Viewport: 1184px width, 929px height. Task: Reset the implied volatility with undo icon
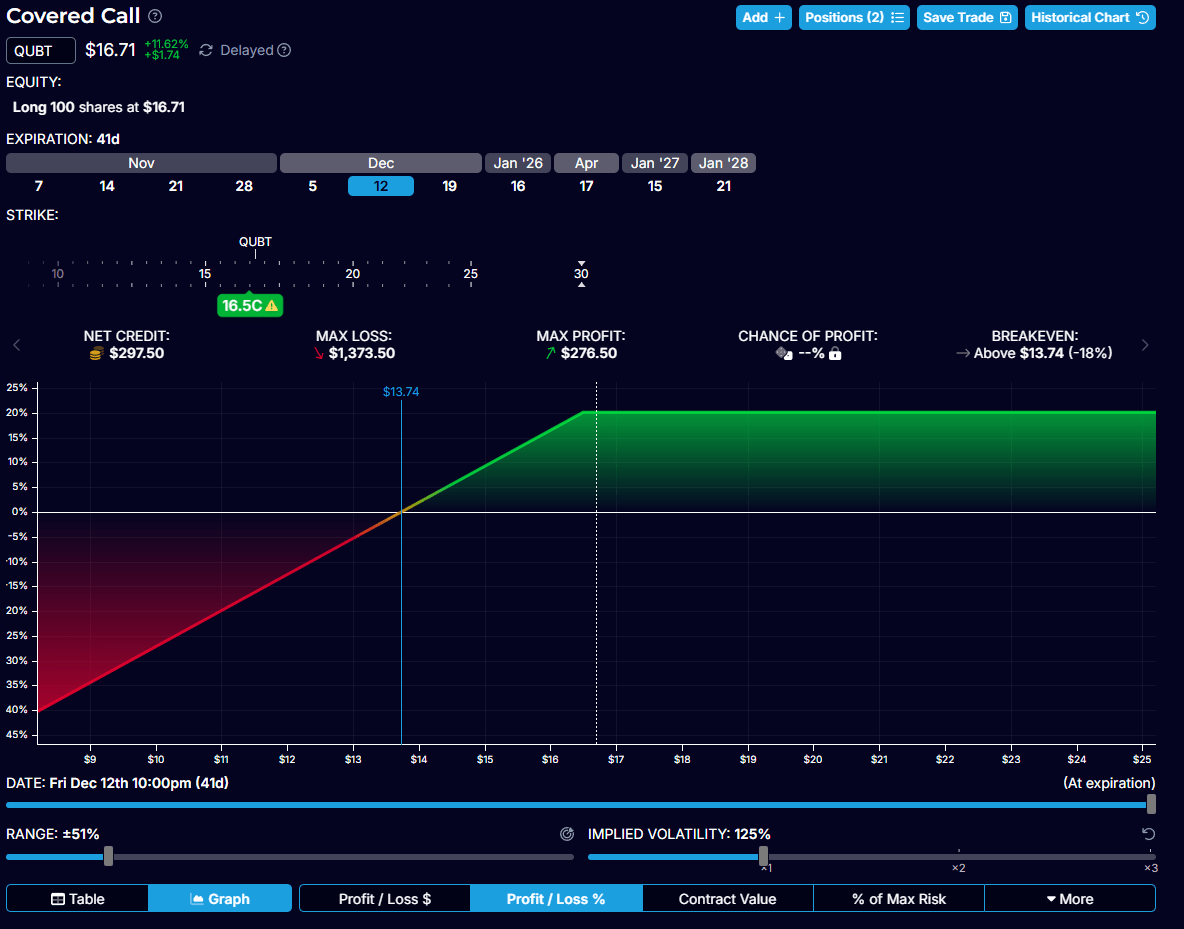click(1148, 834)
